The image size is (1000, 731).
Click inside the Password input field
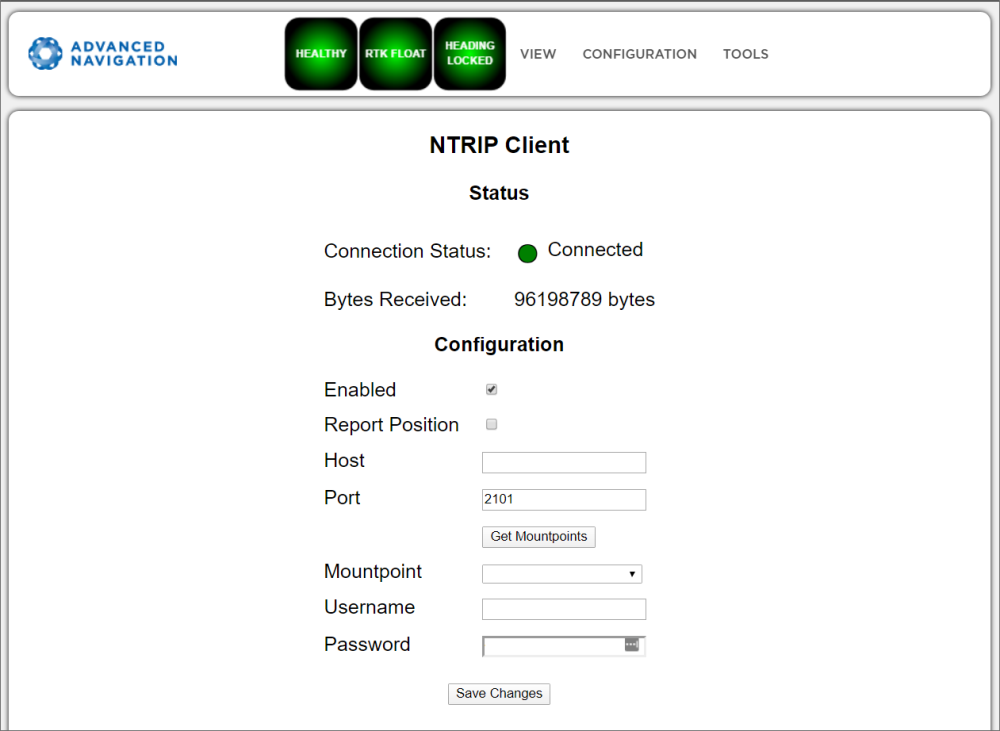pyautogui.click(x=553, y=647)
